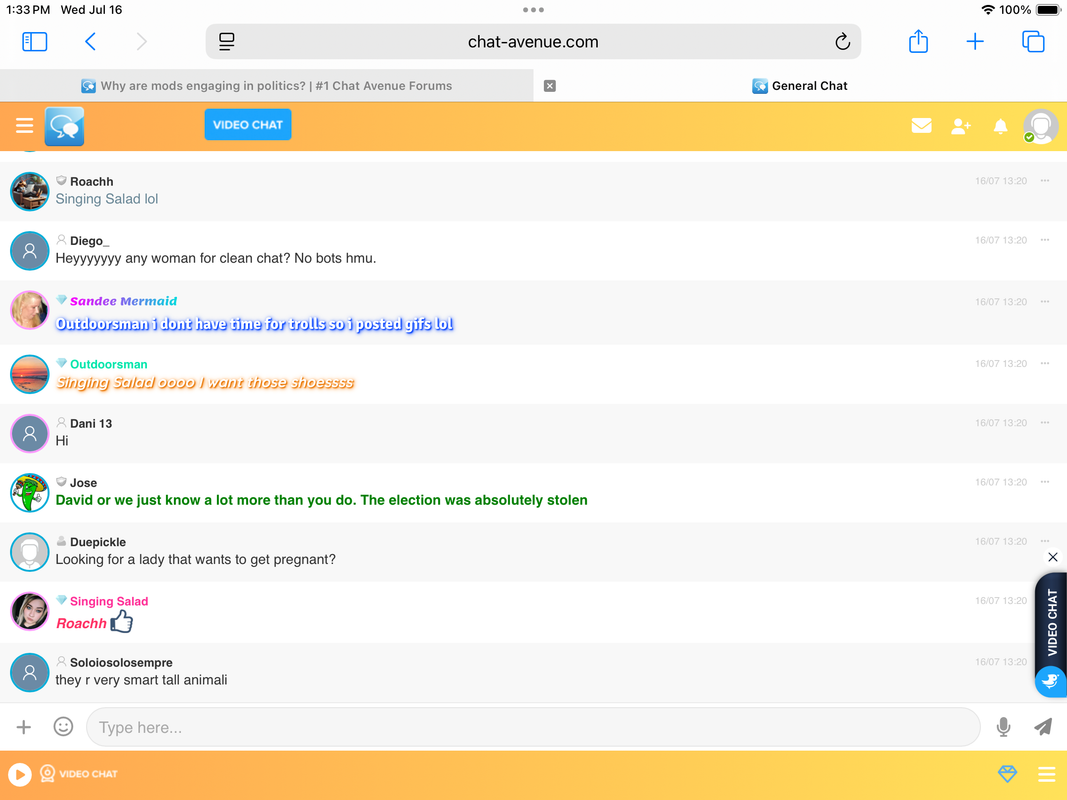Open options for Jose's message

(x=1045, y=482)
